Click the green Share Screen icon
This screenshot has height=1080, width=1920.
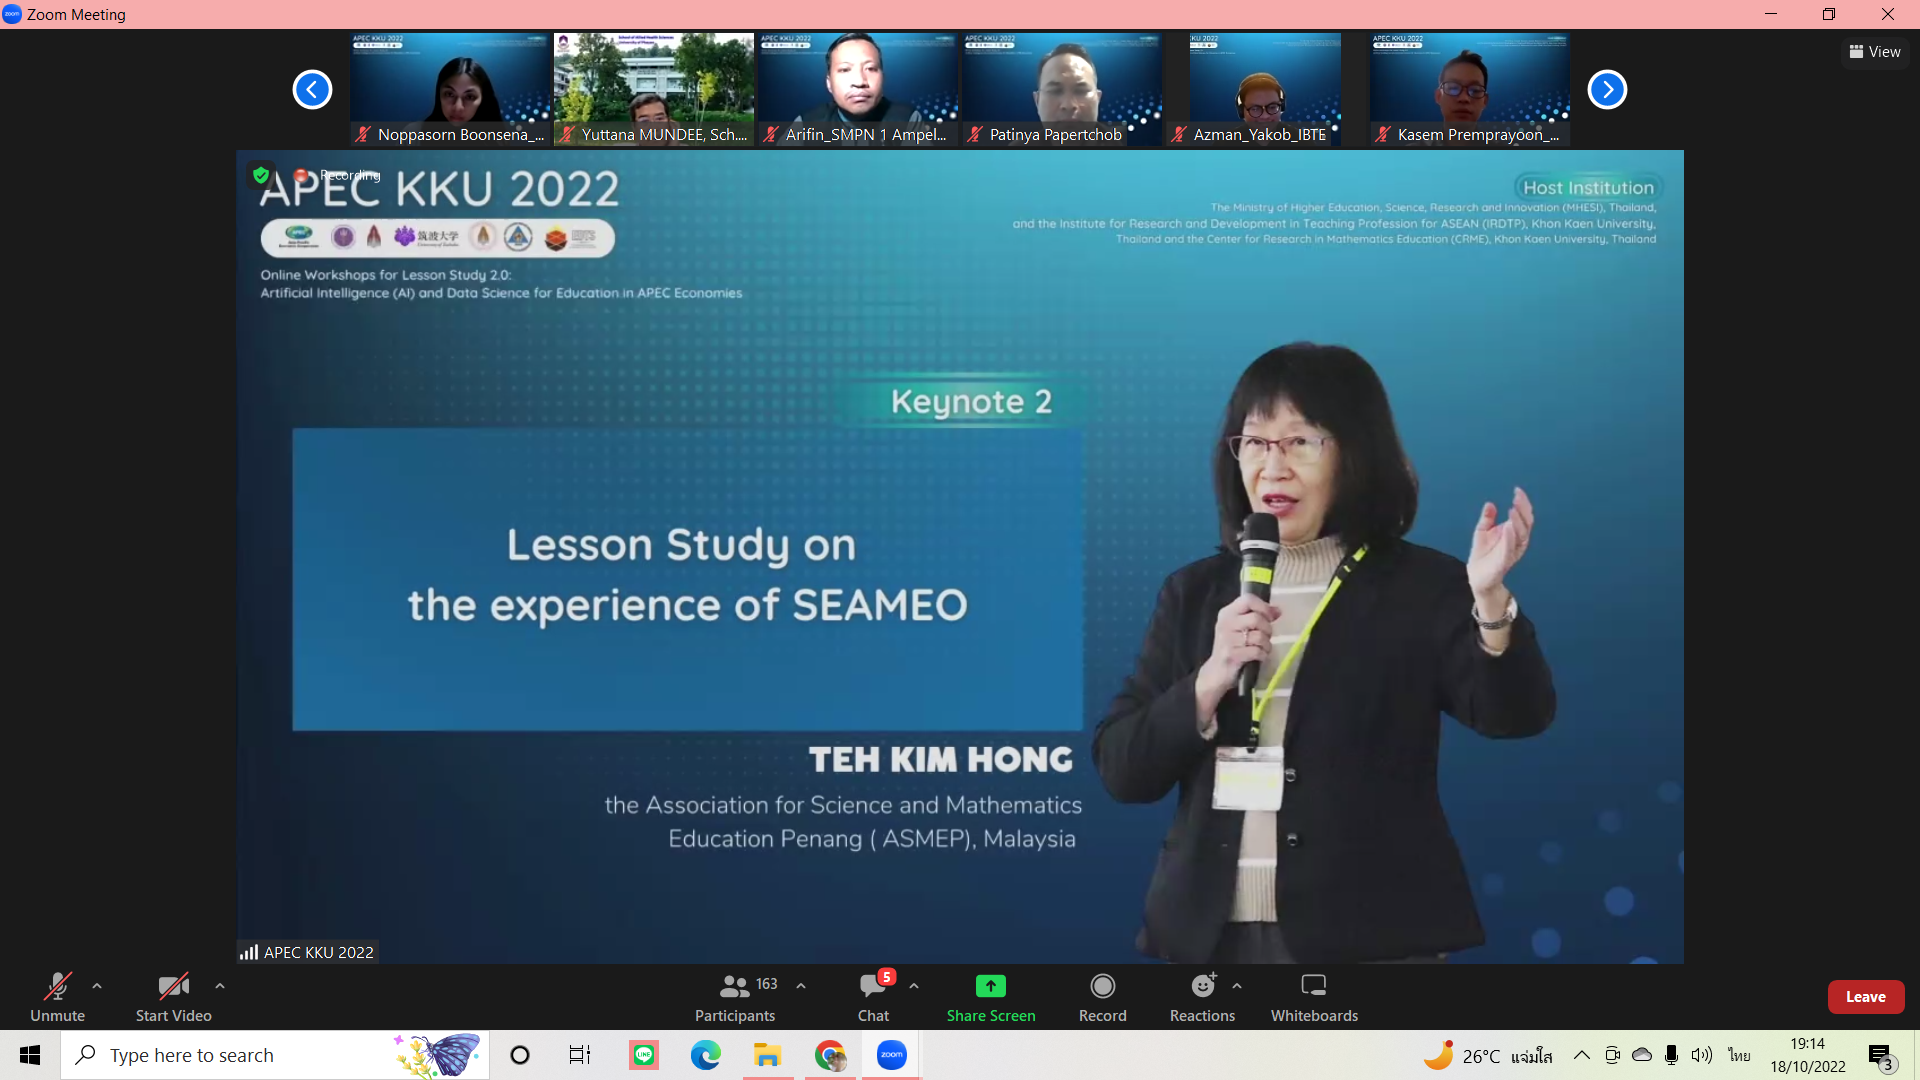[x=990, y=986]
